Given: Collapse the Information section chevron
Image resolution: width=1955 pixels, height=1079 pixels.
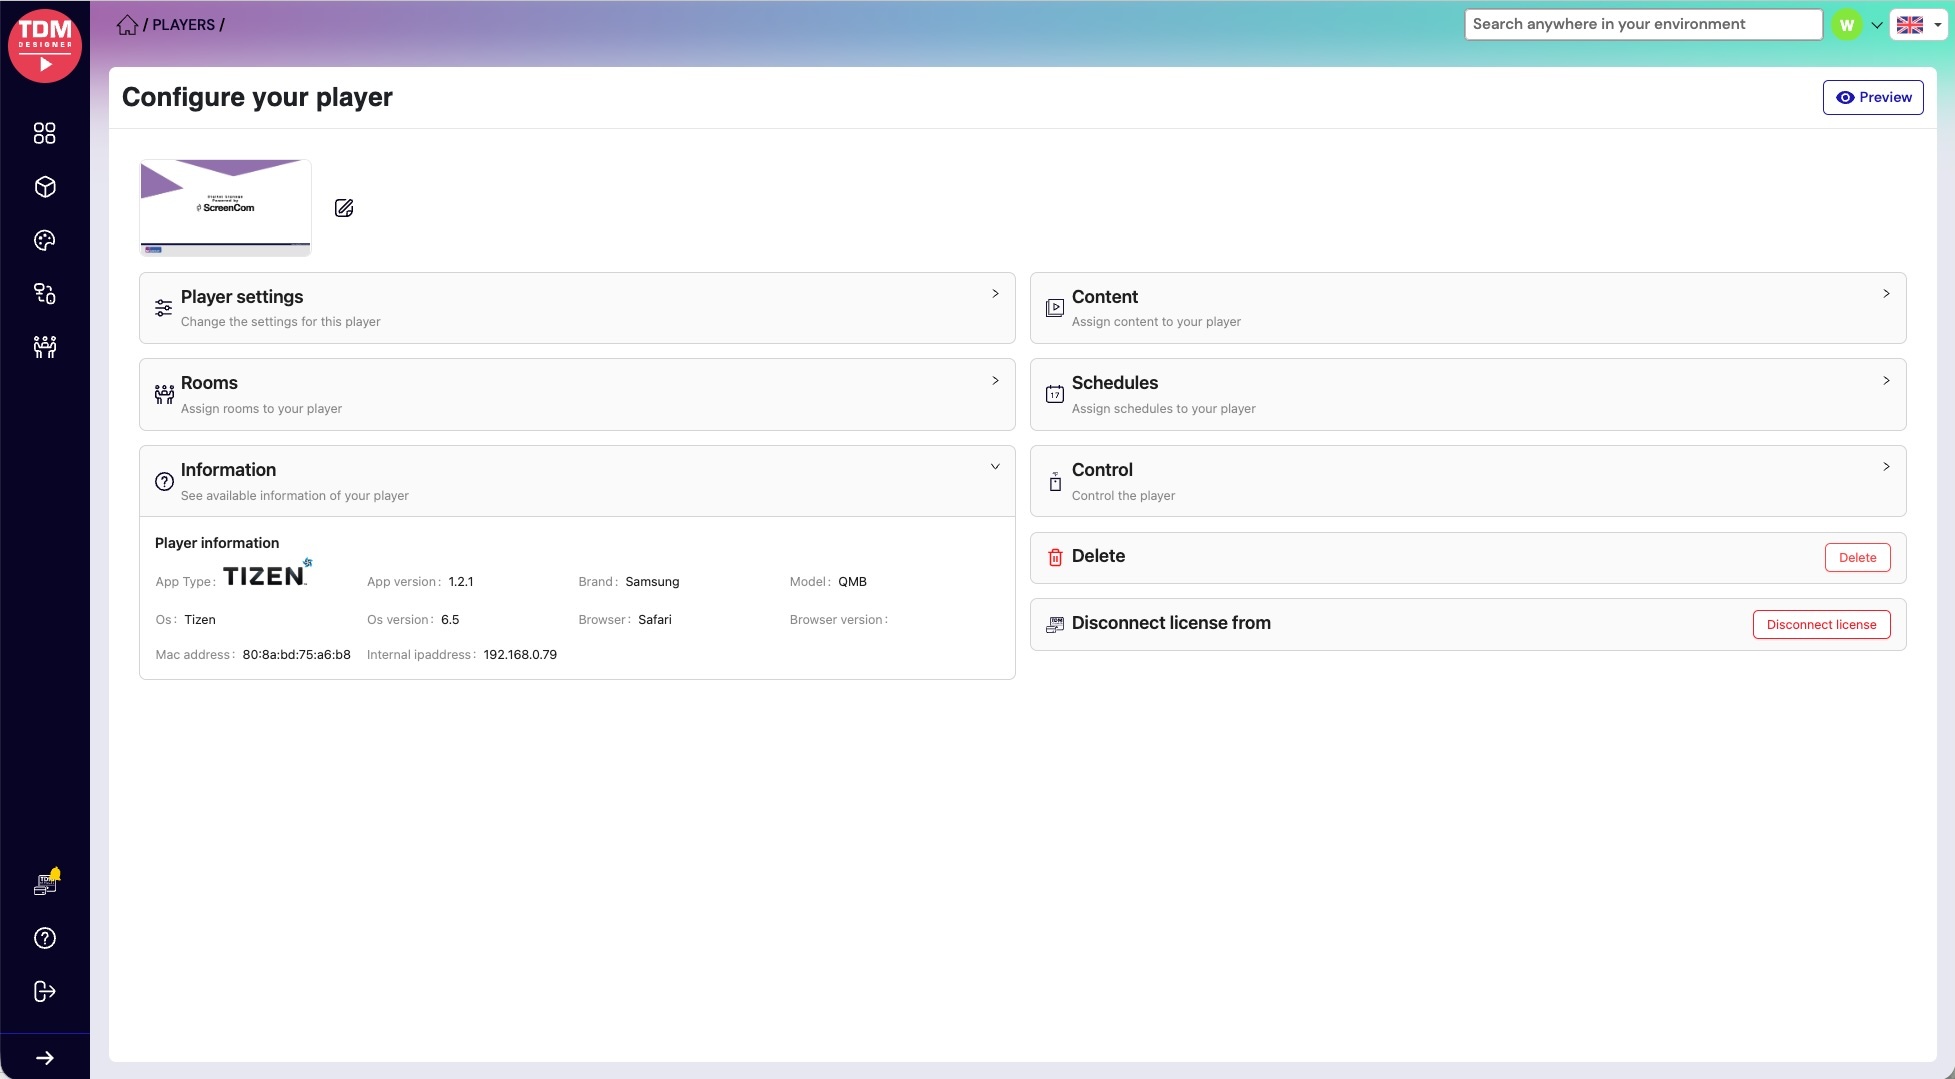Looking at the screenshot, I should (x=995, y=467).
